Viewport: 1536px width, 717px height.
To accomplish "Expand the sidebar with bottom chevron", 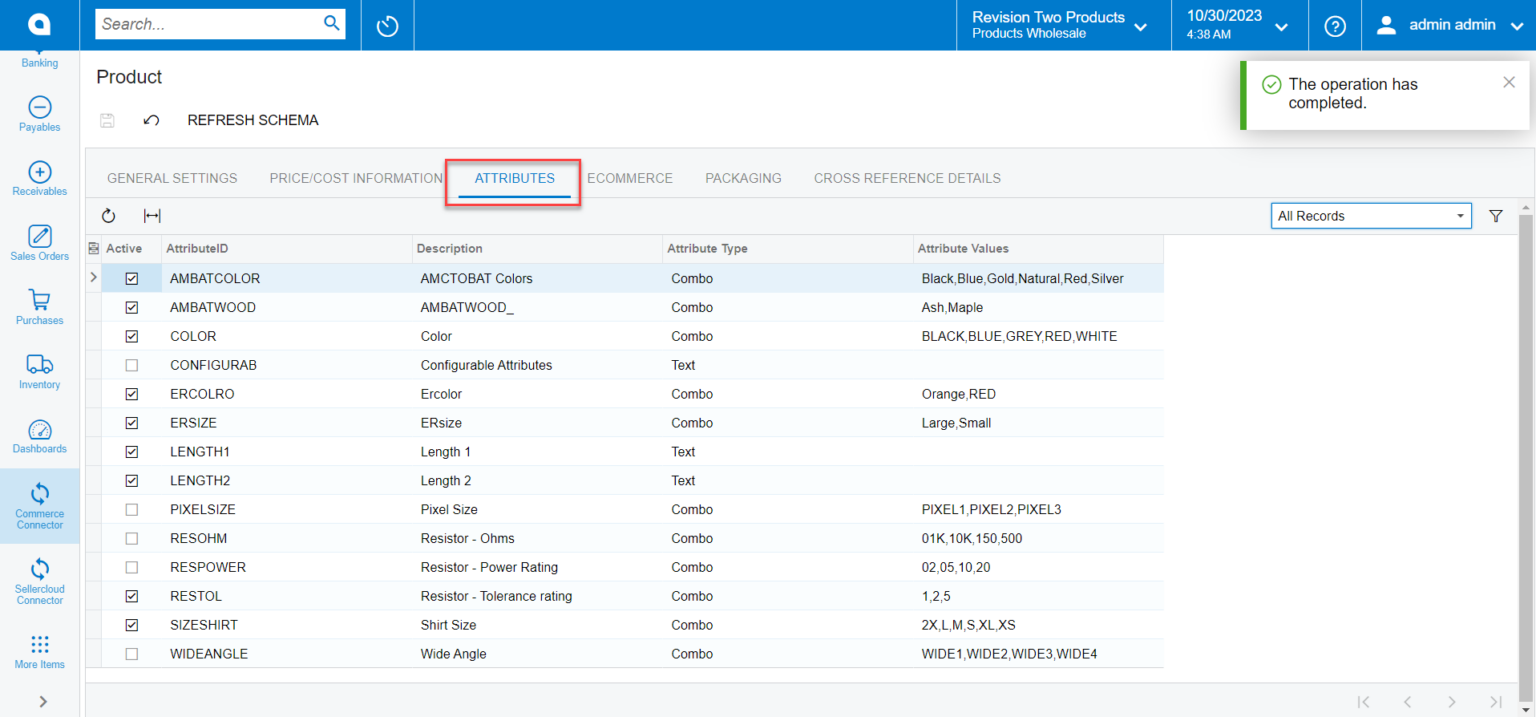I will [42, 702].
